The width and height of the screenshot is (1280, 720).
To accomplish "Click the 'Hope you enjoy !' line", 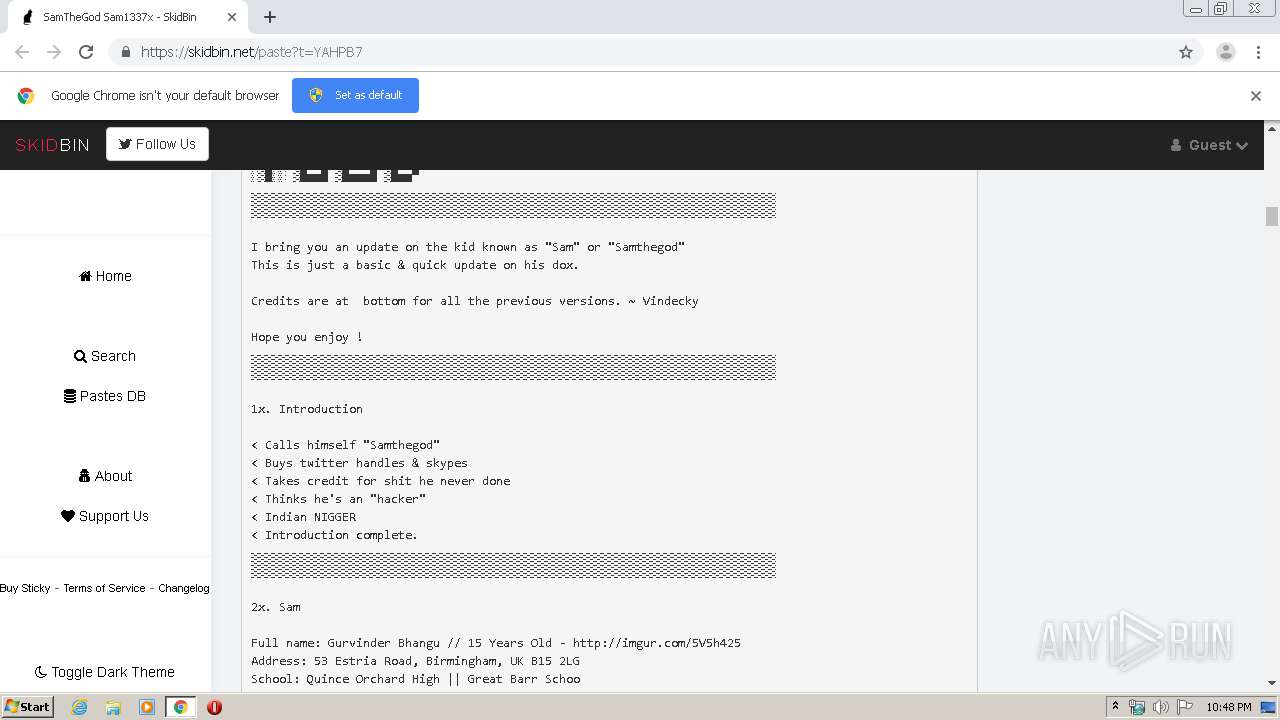I will coord(307,337).
